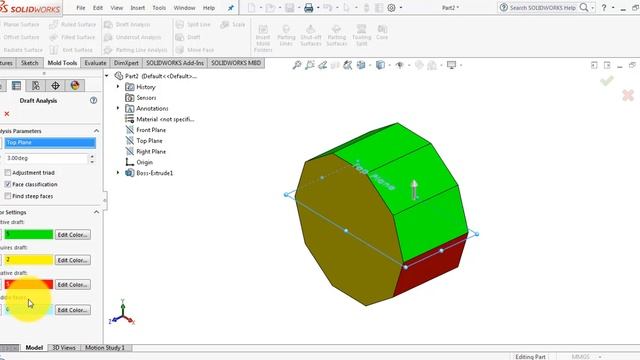Click the pin icon beside Help menu
640x360 pixels.
point(231,8)
